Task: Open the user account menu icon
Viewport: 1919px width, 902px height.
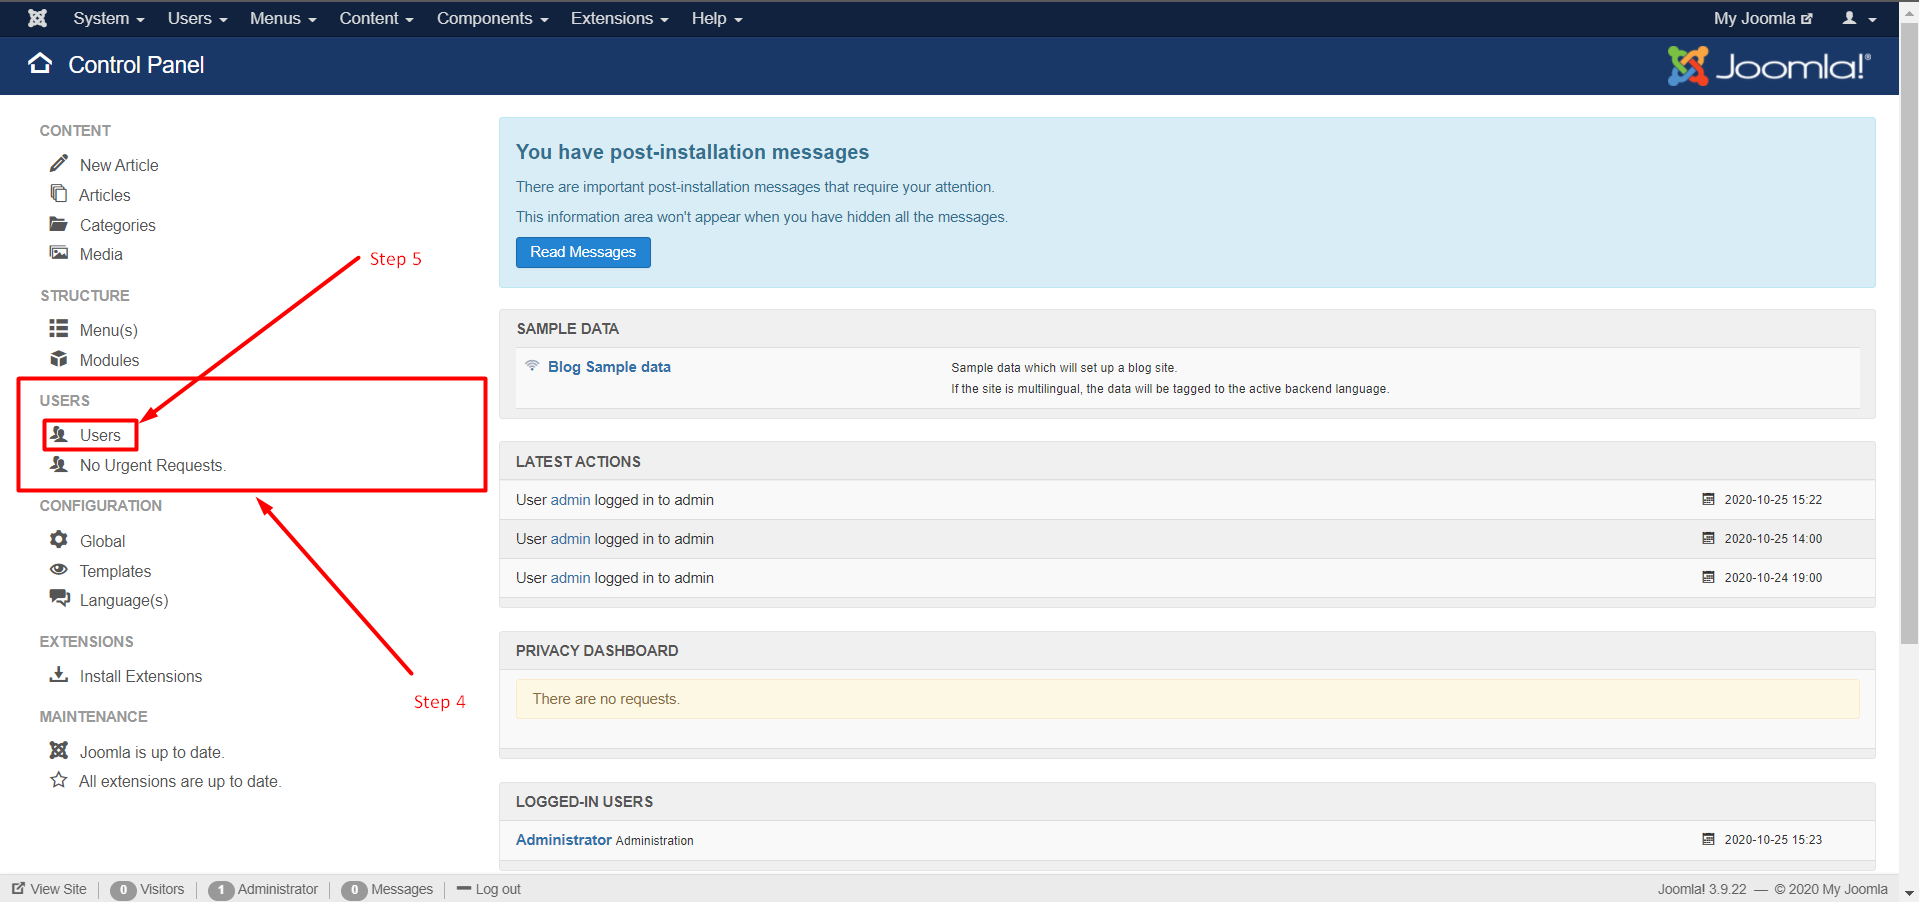Action: coord(1859,18)
